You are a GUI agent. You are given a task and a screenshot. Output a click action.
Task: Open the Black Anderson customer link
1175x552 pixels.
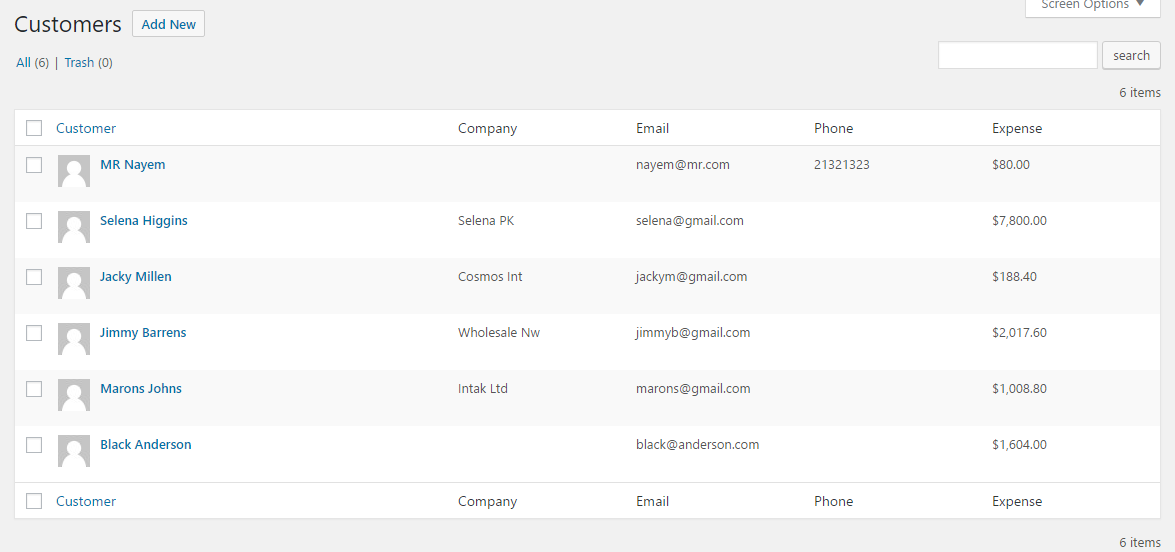coord(146,445)
